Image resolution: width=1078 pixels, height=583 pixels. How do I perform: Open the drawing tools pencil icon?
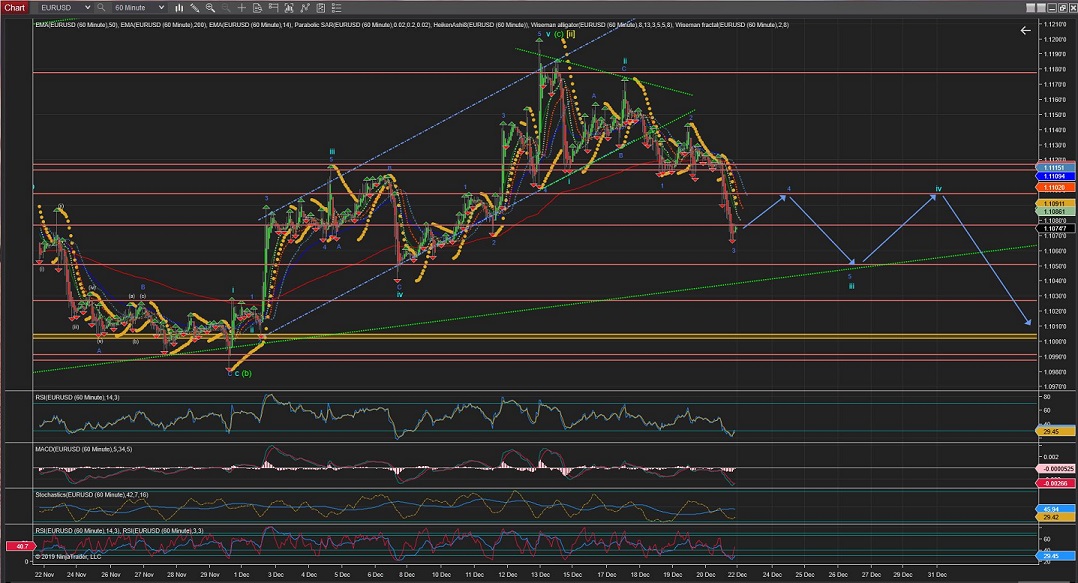click(195, 8)
